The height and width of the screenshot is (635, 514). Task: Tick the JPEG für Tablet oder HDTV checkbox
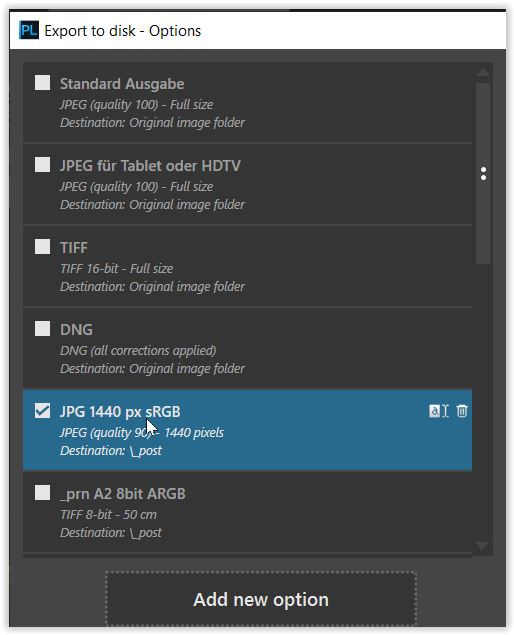(x=43, y=165)
